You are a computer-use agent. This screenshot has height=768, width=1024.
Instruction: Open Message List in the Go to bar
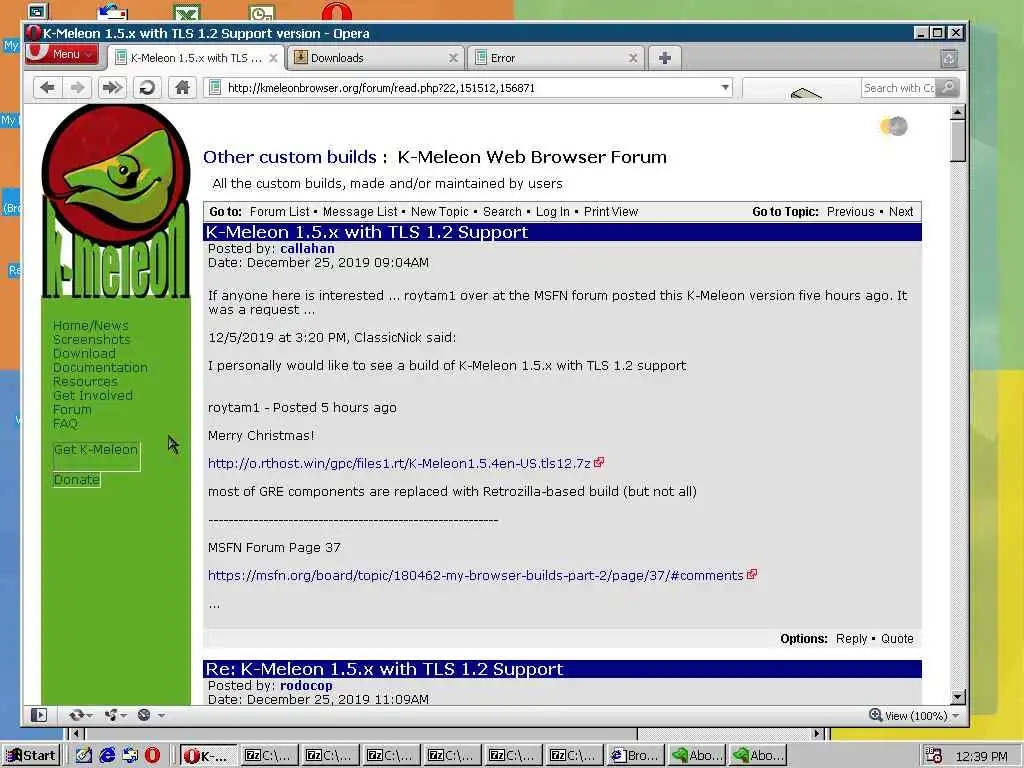360,212
